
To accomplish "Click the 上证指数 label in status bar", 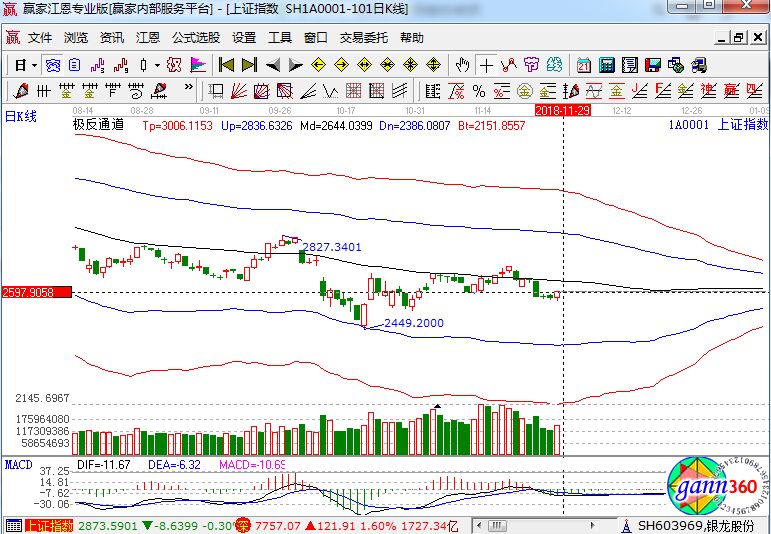I will [x=49, y=526].
